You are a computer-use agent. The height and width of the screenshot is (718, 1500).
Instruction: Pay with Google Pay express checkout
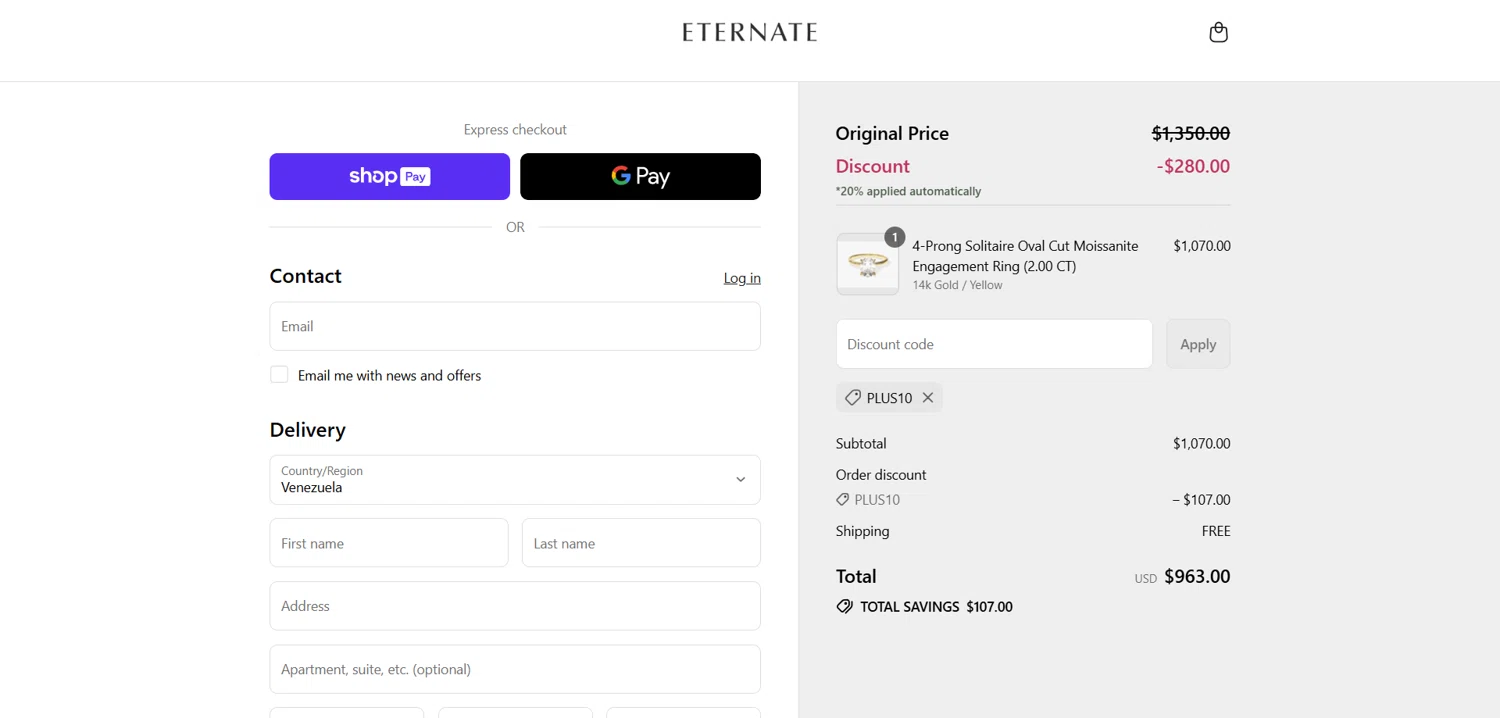640,176
